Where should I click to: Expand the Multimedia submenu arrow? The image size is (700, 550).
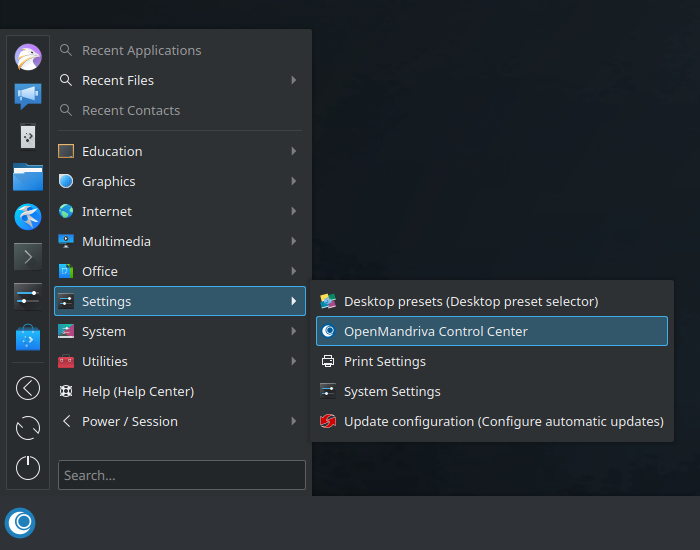(x=293, y=241)
